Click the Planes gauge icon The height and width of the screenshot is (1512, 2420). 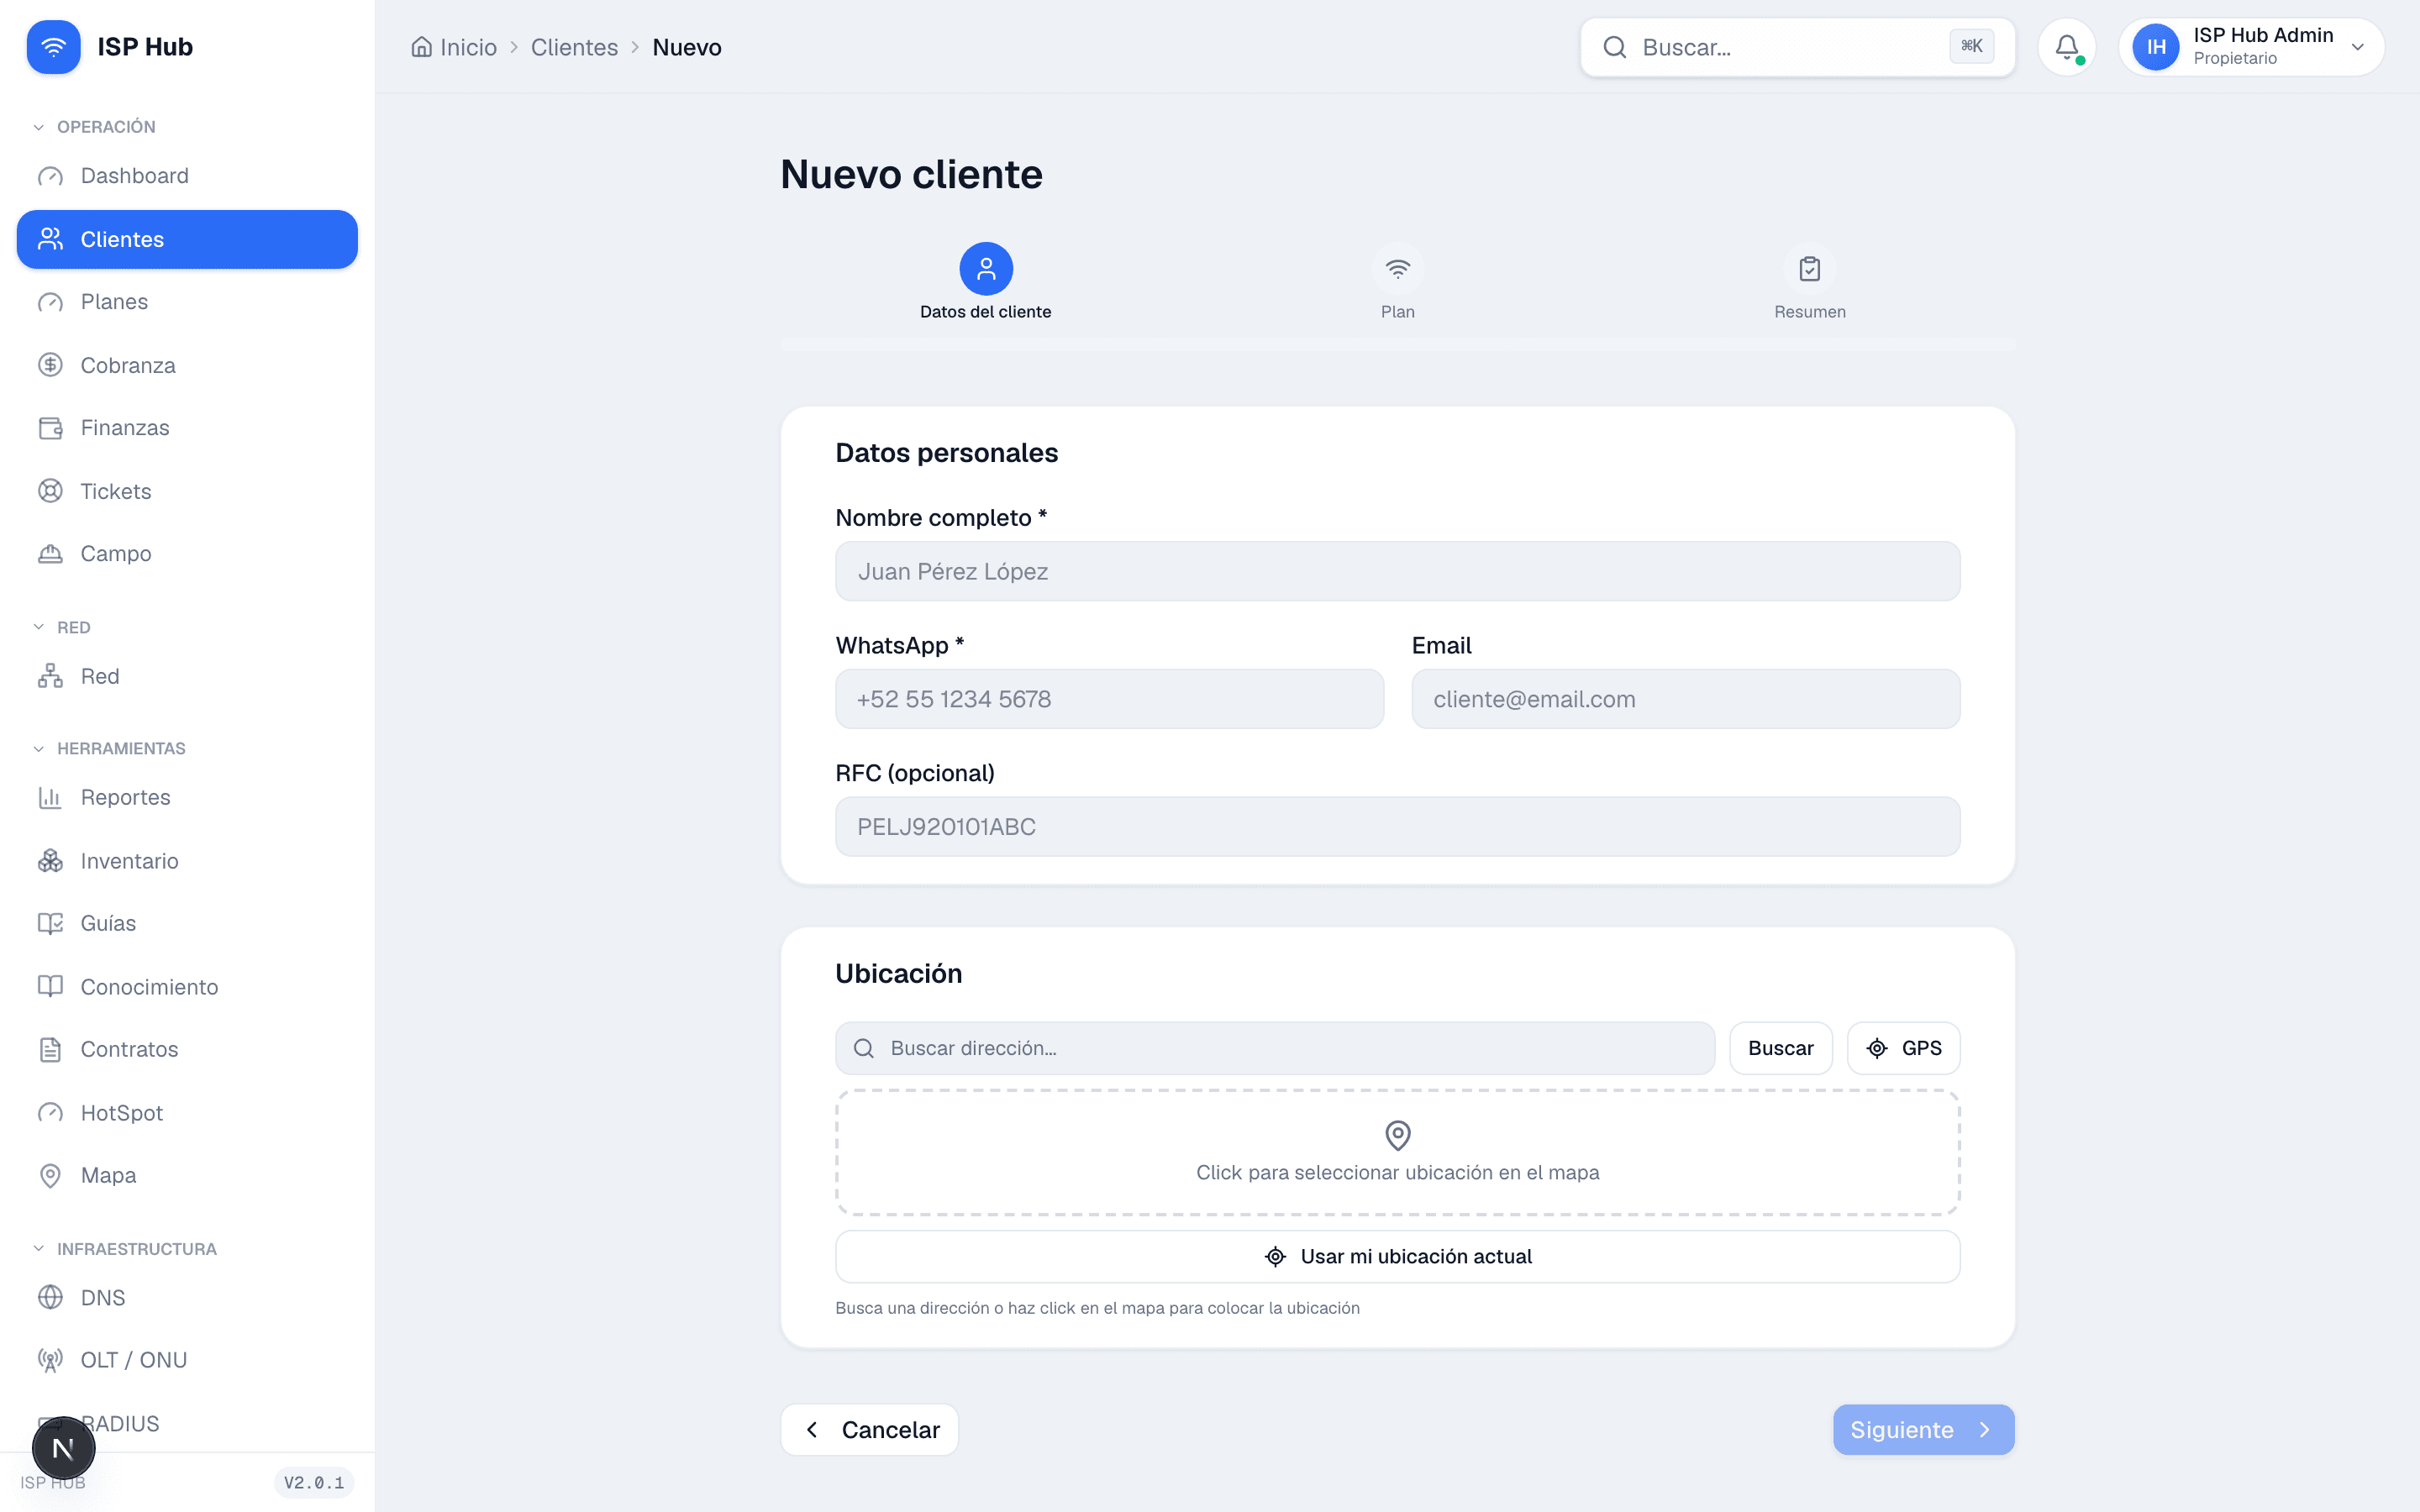[x=50, y=302]
